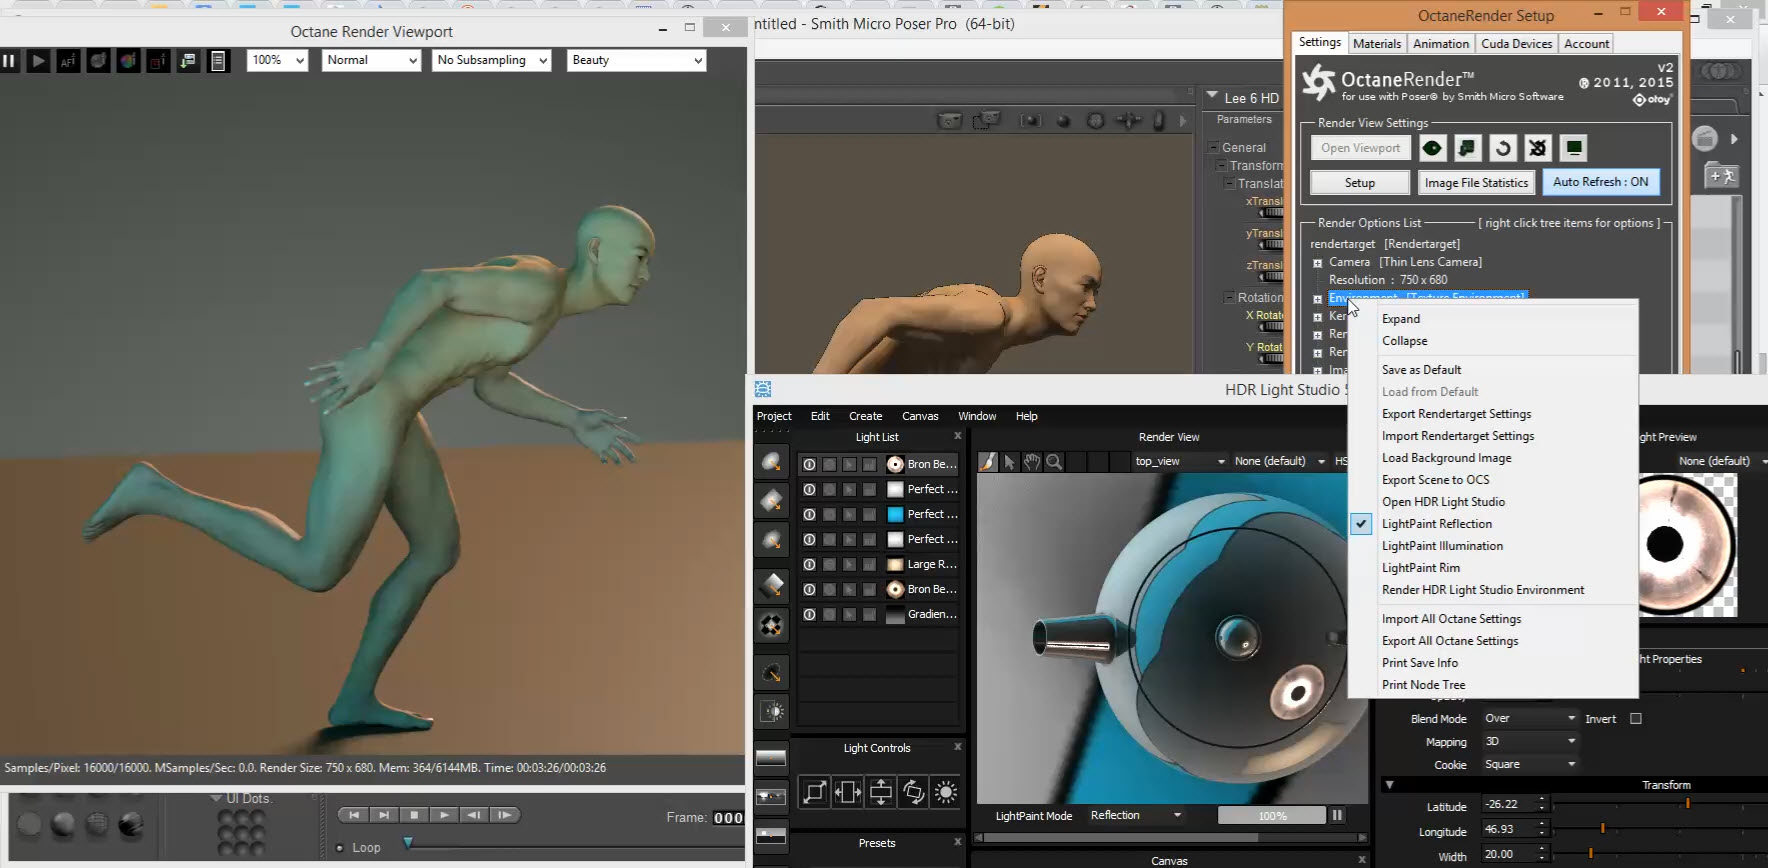This screenshot has width=1768, height=868.
Task: Click the sun light icon in HDR Light Studio sidebar
Action: pyautogui.click(x=772, y=711)
